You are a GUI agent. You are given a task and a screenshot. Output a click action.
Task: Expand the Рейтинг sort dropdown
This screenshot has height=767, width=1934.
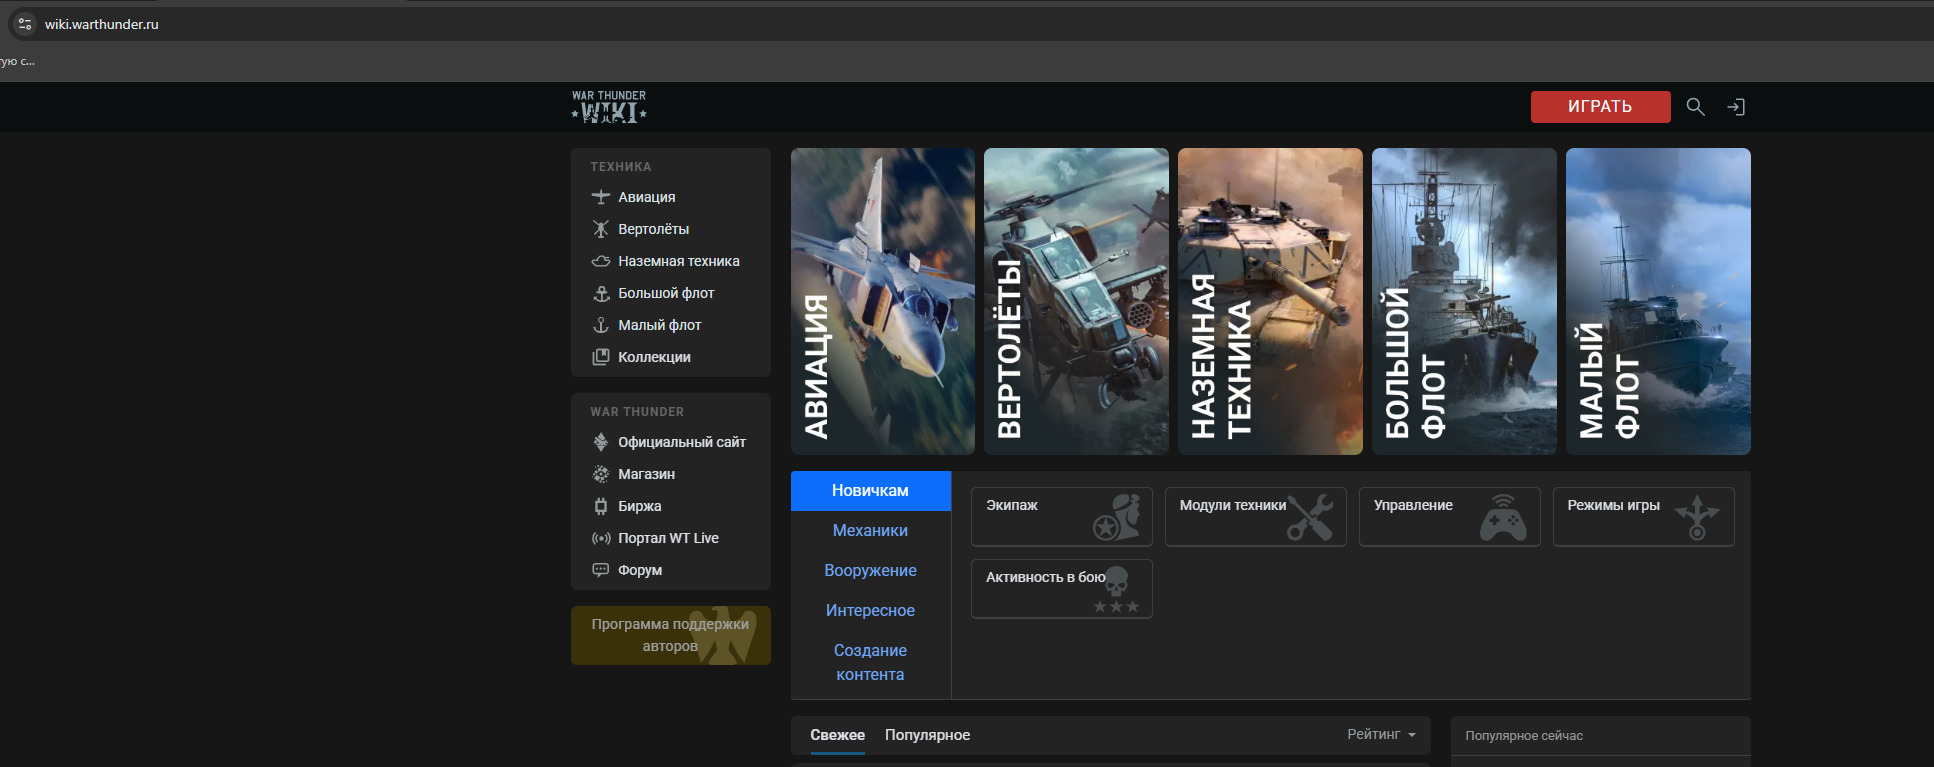(1381, 734)
